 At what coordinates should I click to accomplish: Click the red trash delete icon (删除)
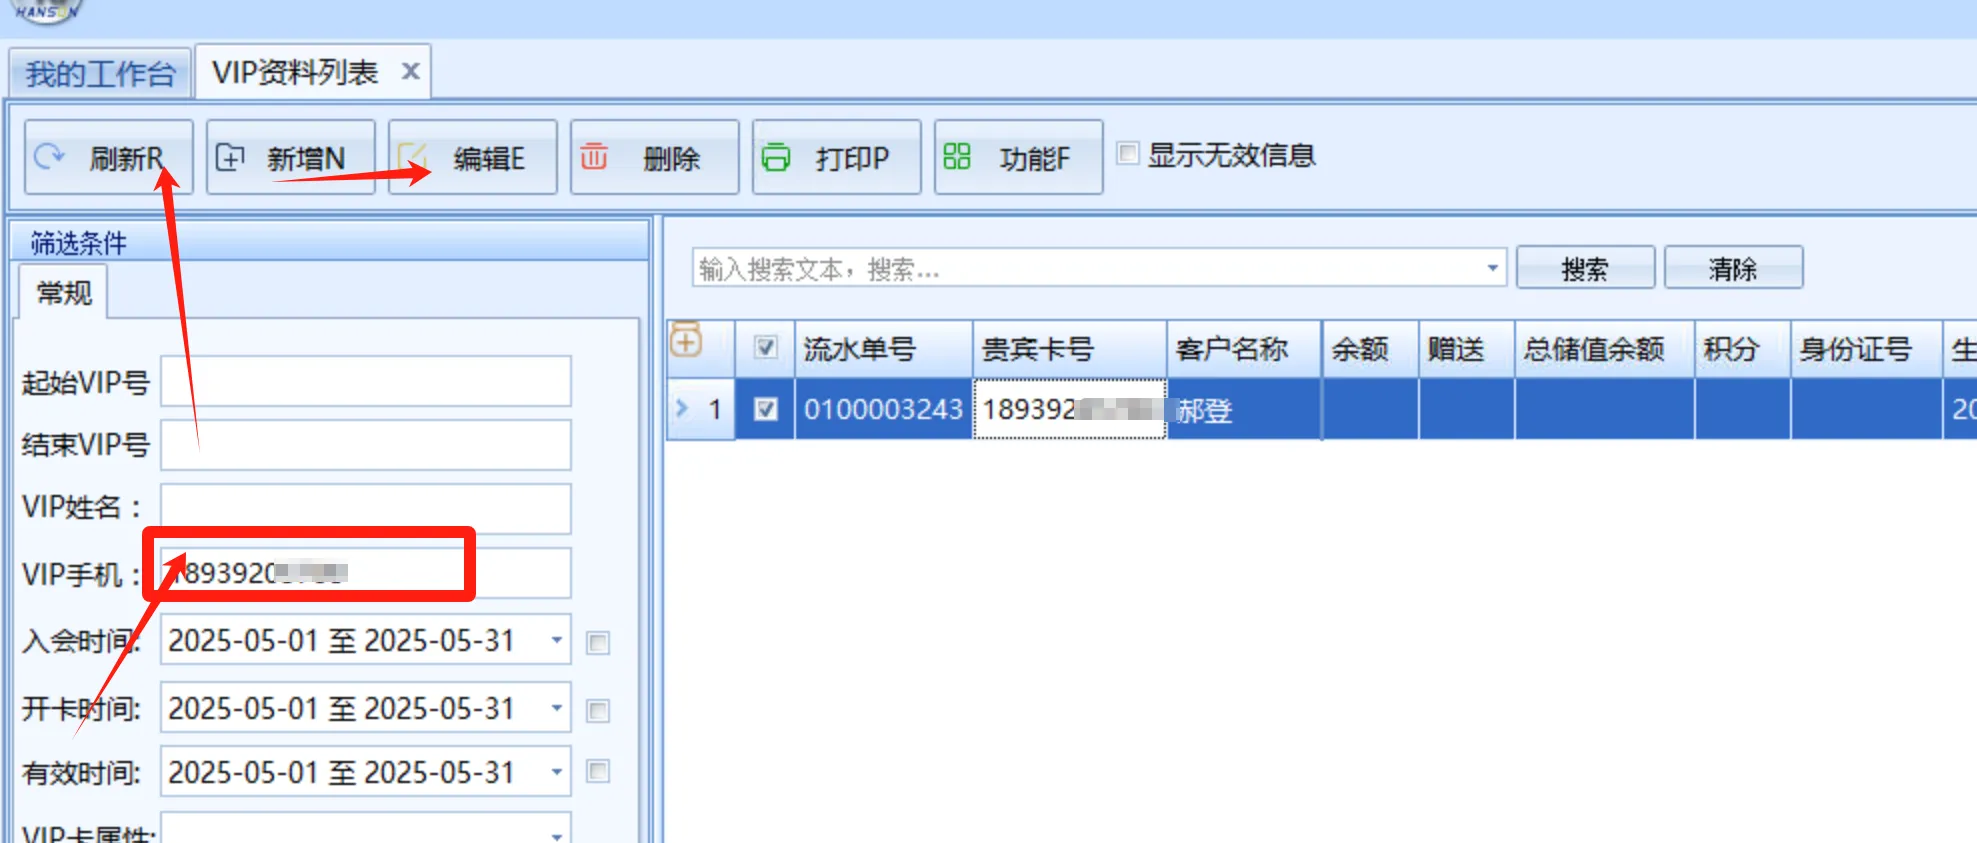click(594, 157)
